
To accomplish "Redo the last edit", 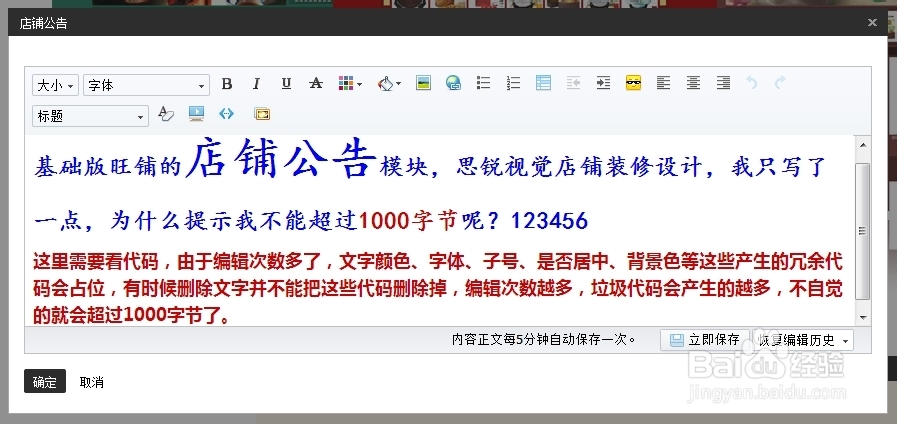I will (780, 84).
